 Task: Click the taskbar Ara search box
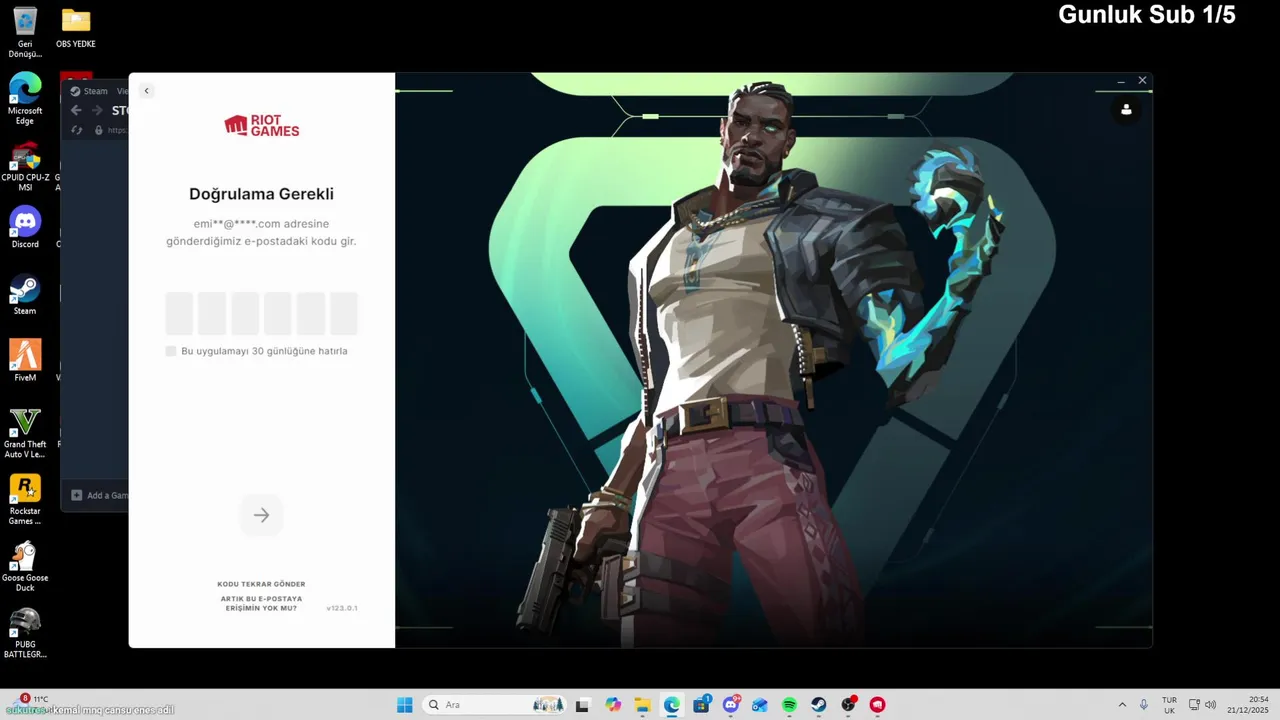[495, 705]
